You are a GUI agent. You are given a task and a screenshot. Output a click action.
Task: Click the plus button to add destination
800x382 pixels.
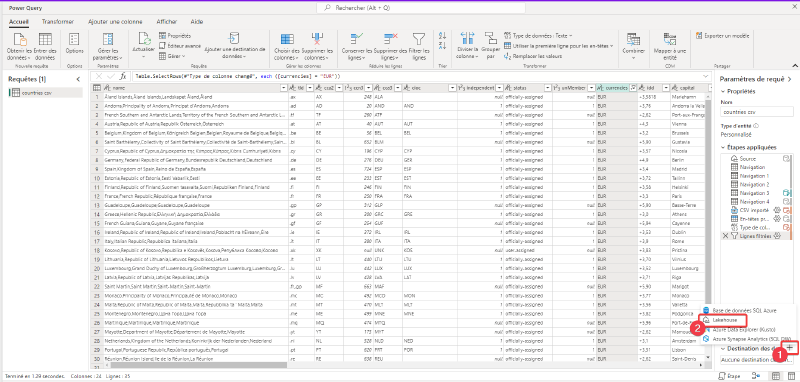point(790,348)
